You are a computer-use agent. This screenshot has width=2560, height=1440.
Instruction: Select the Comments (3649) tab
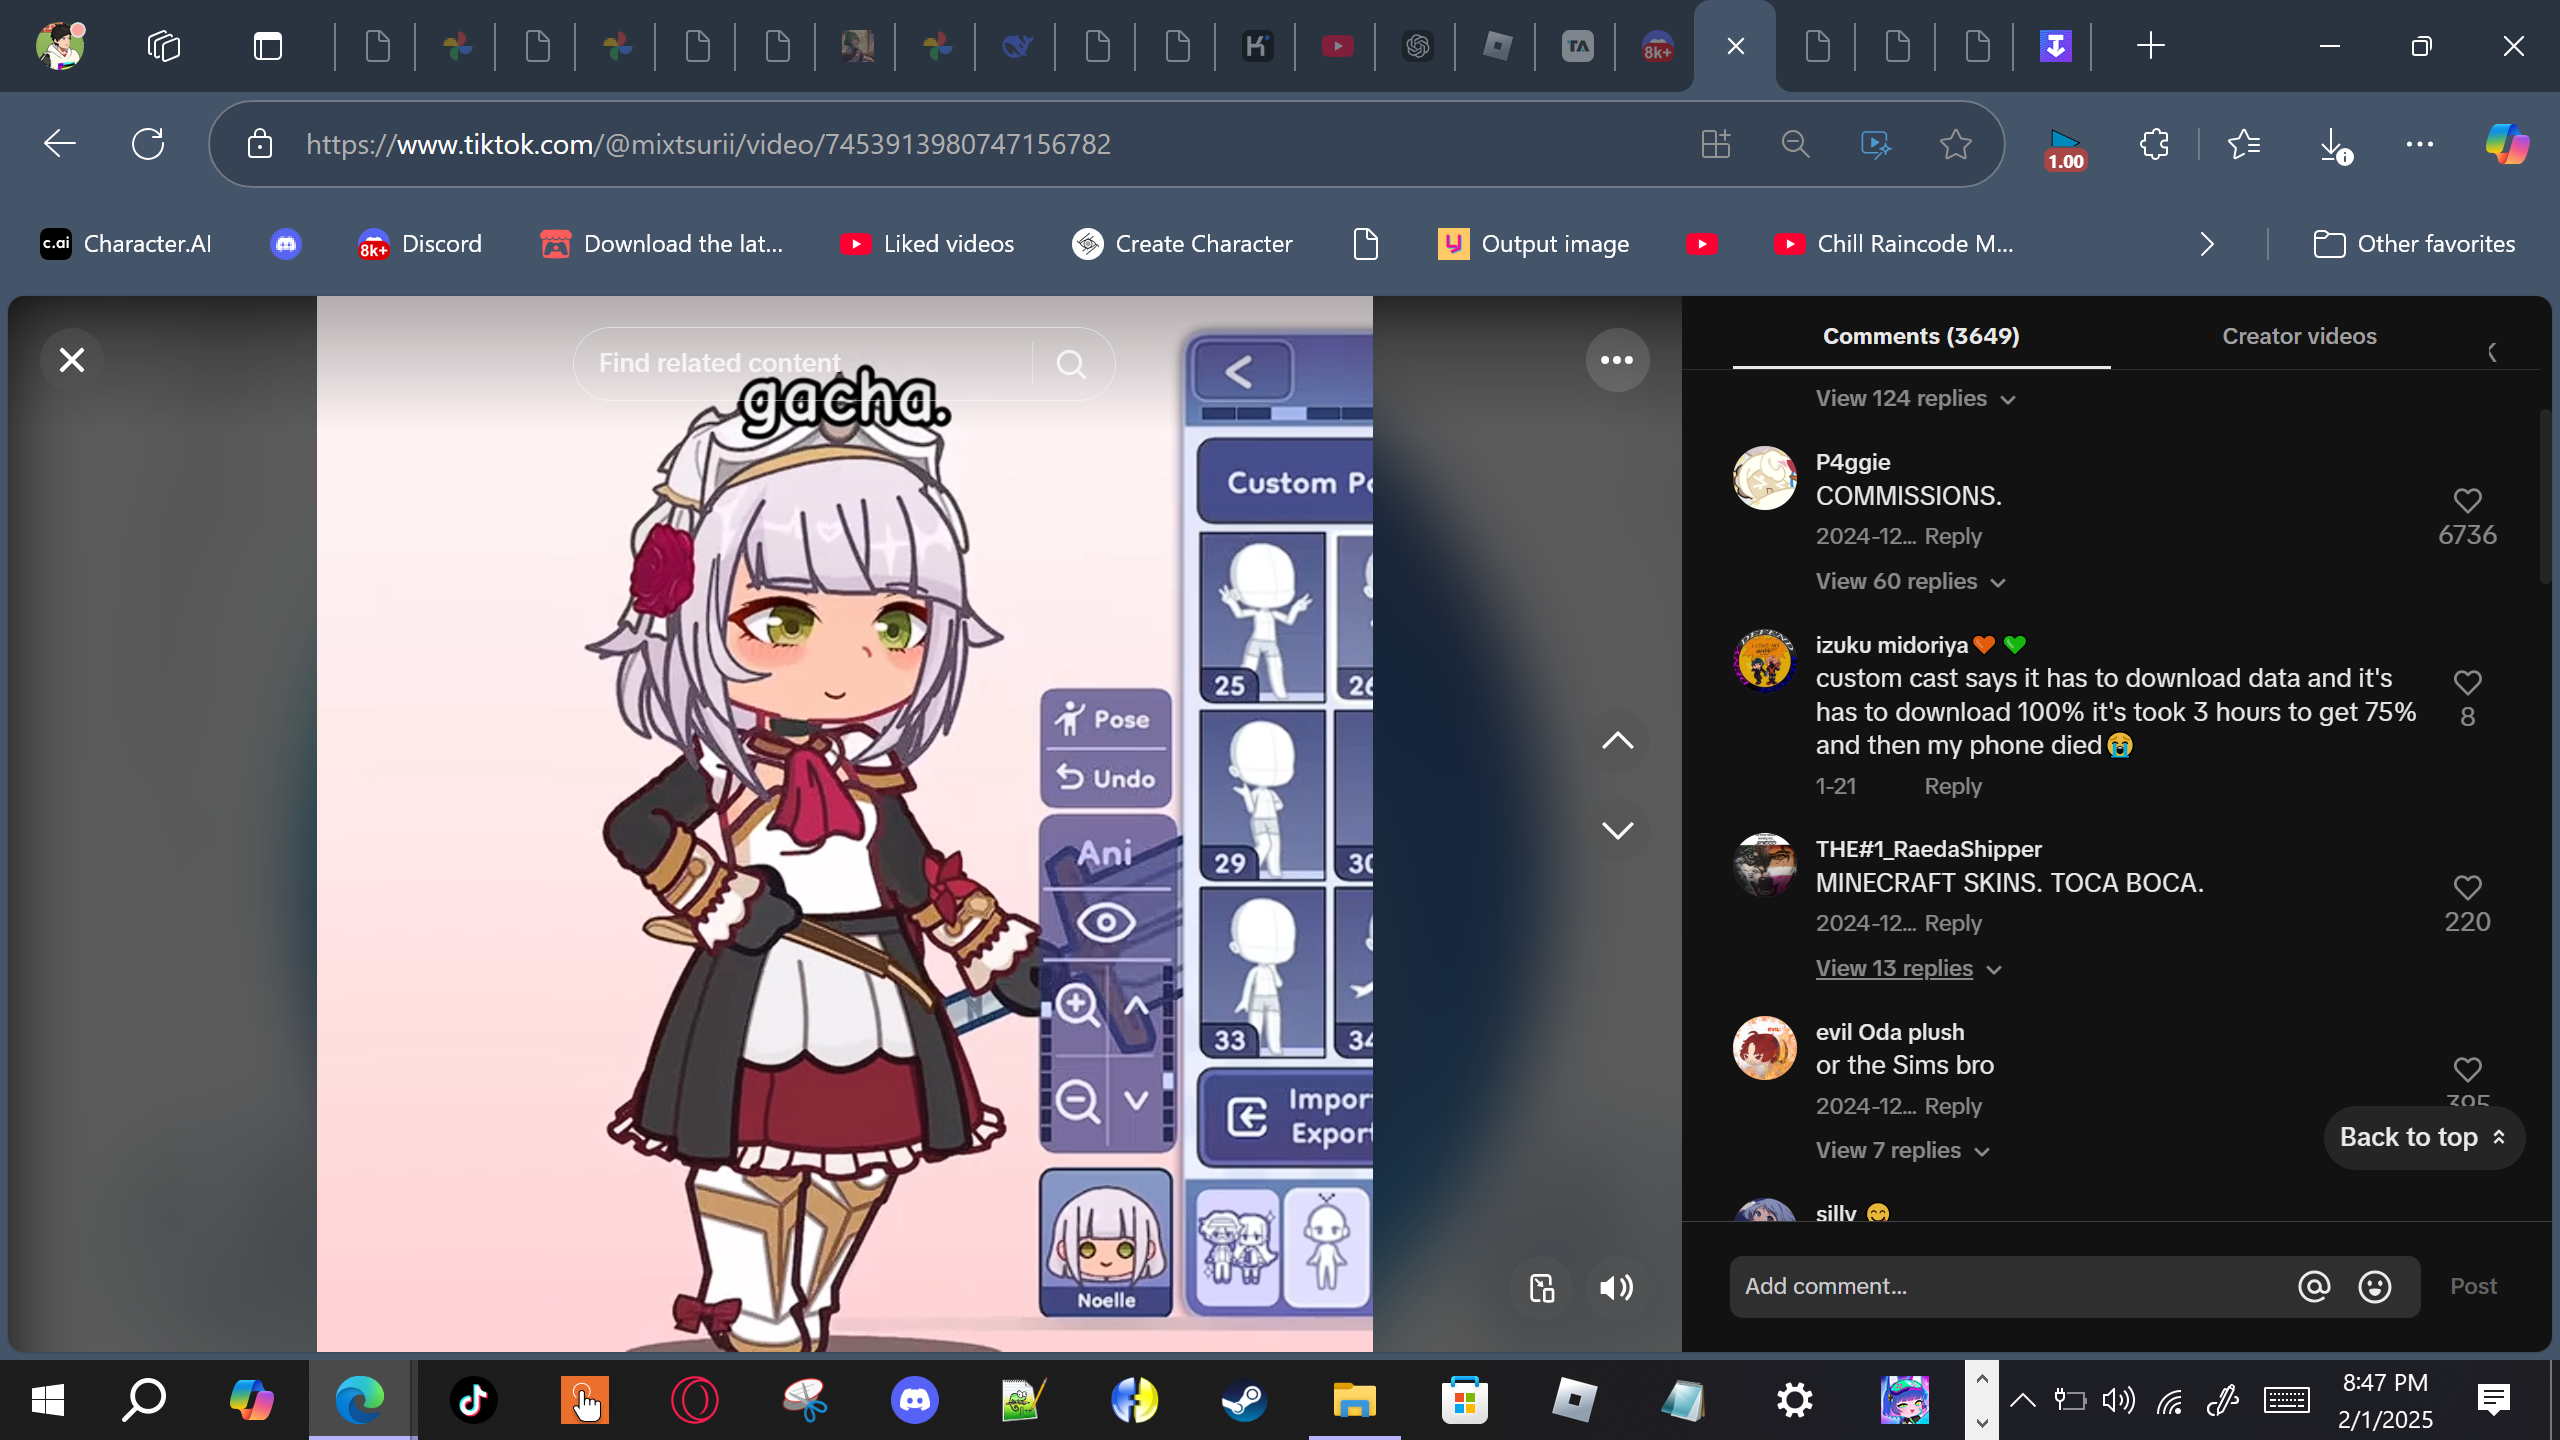pyautogui.click(x=1920, y=337)
